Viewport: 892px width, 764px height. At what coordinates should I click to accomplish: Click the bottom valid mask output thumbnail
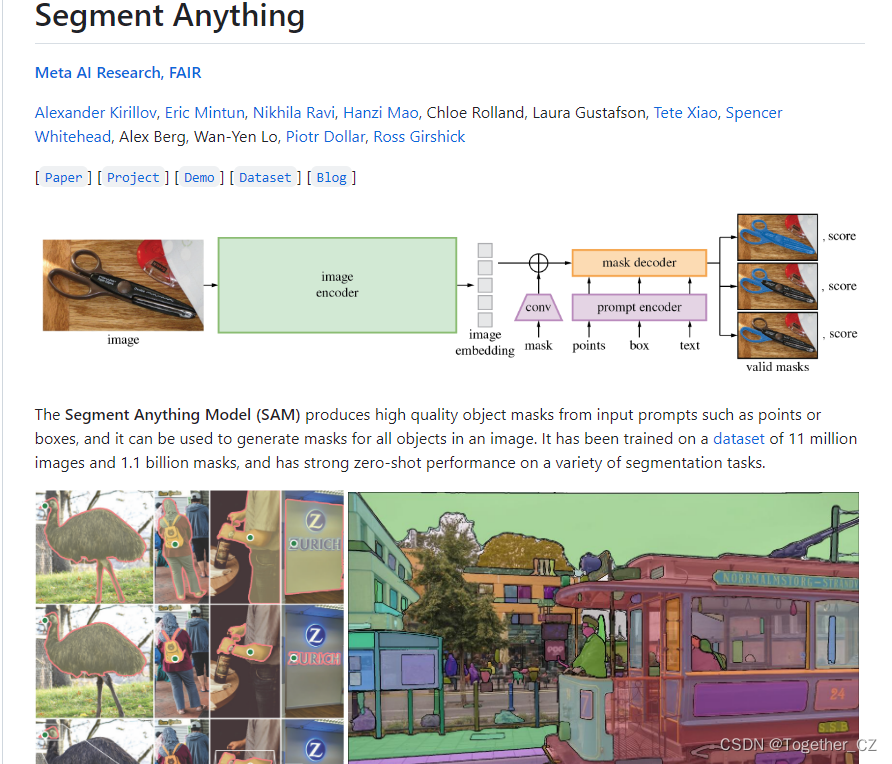point(777,335)
